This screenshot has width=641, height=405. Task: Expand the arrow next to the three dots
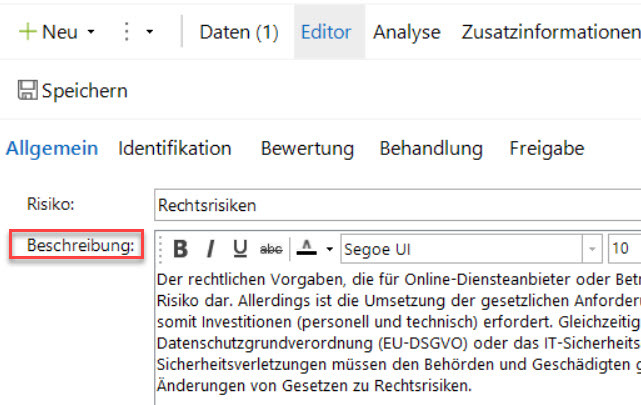(150, 32)
